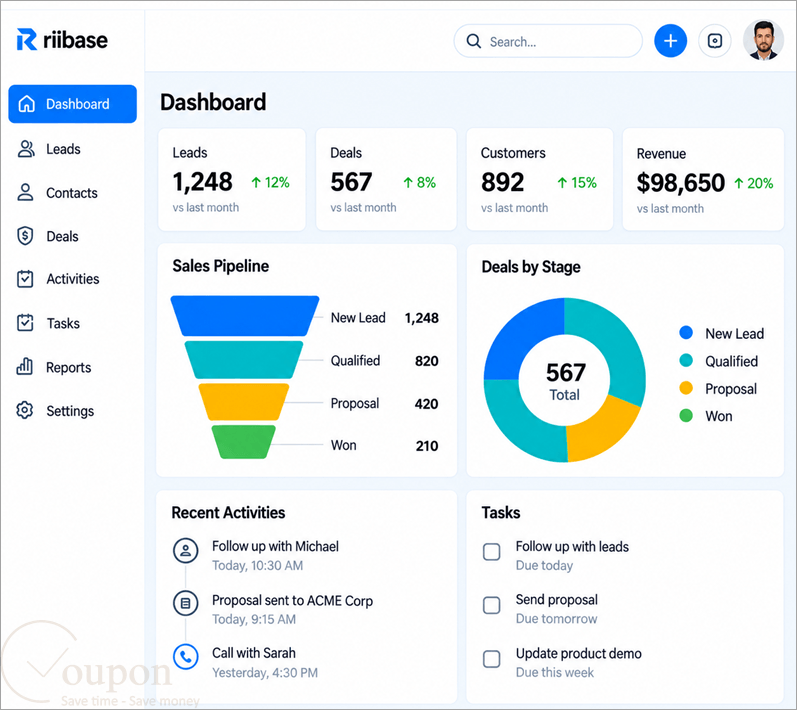Click the 567 Total donut center

pyautogui.click(x=565, y=381)
